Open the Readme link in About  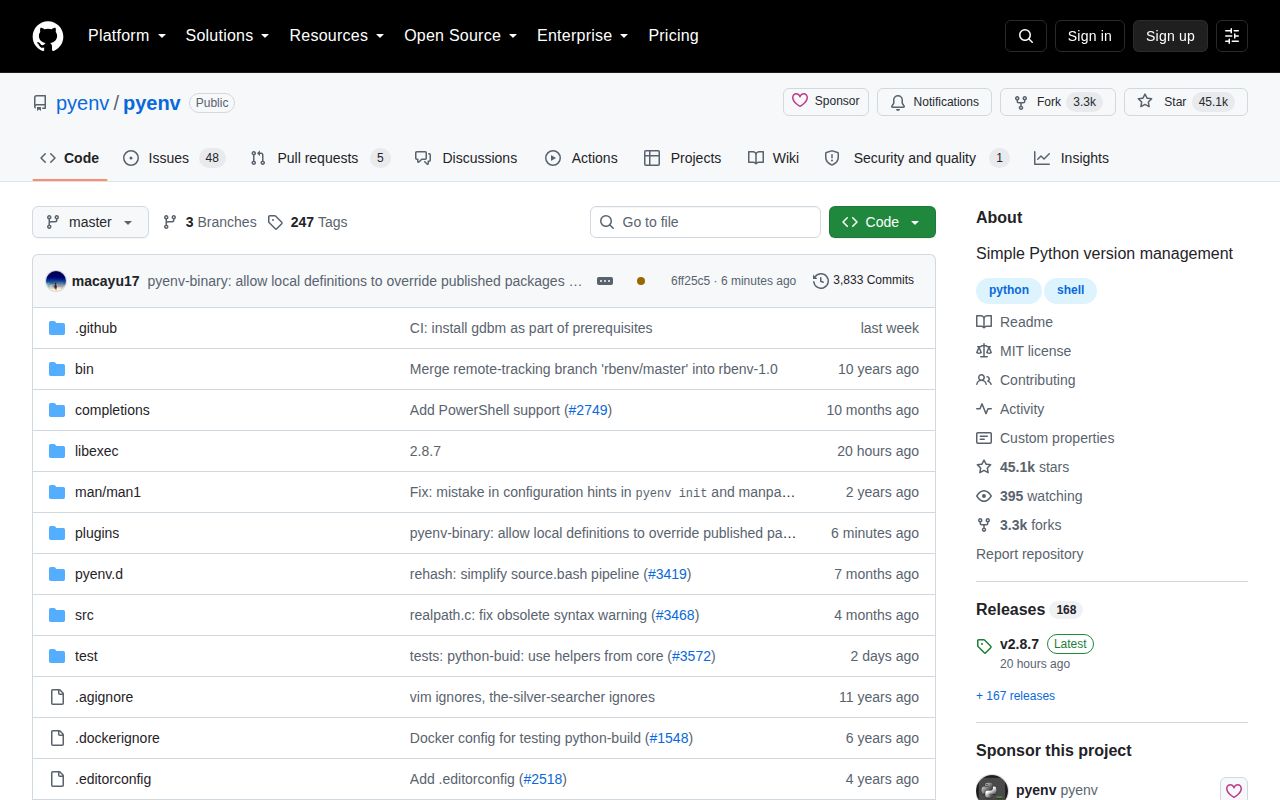click(x=1014, y=322)
